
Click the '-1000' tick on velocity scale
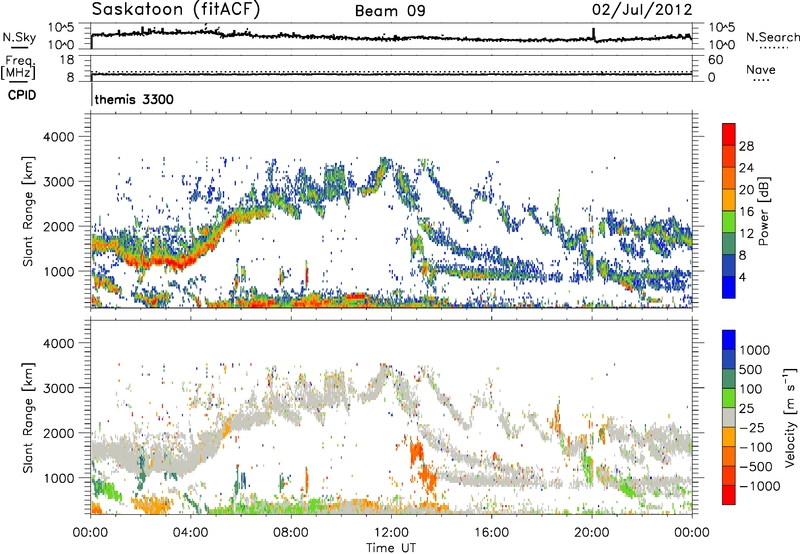point(760,486)
